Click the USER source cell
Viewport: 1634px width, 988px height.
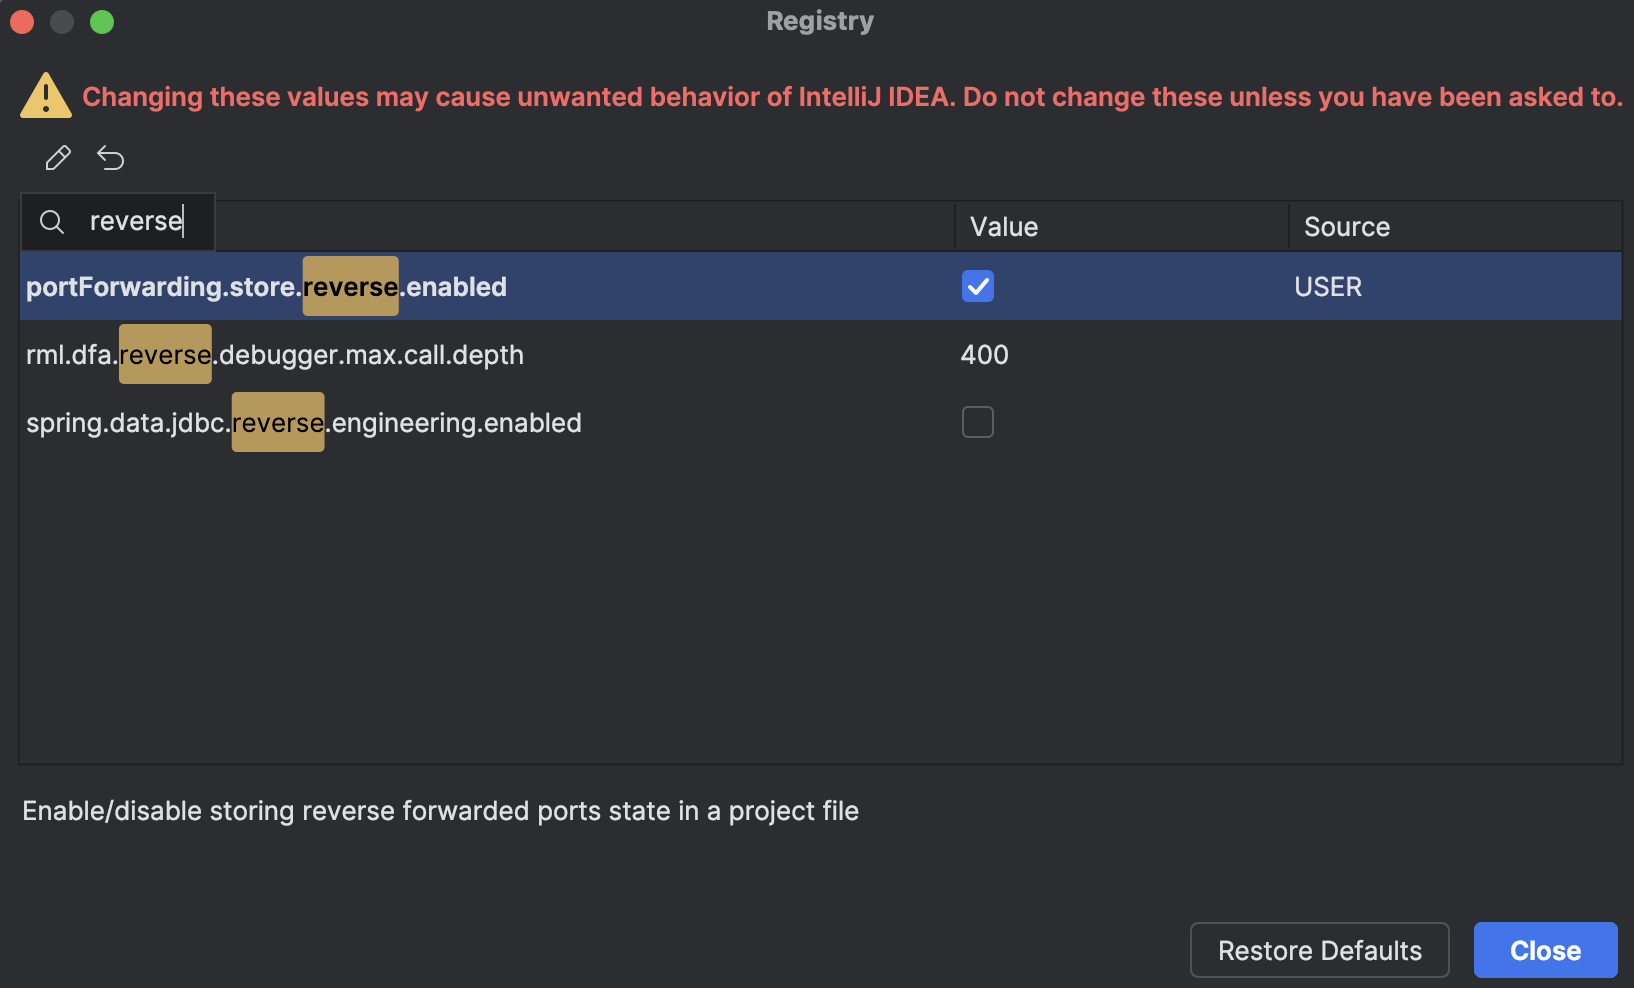pos(1328,287)
